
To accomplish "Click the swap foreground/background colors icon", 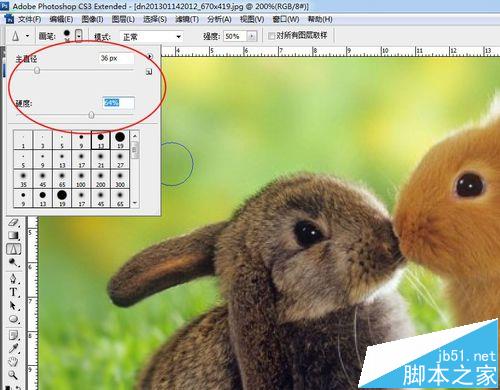I will [x=19, y=388].
